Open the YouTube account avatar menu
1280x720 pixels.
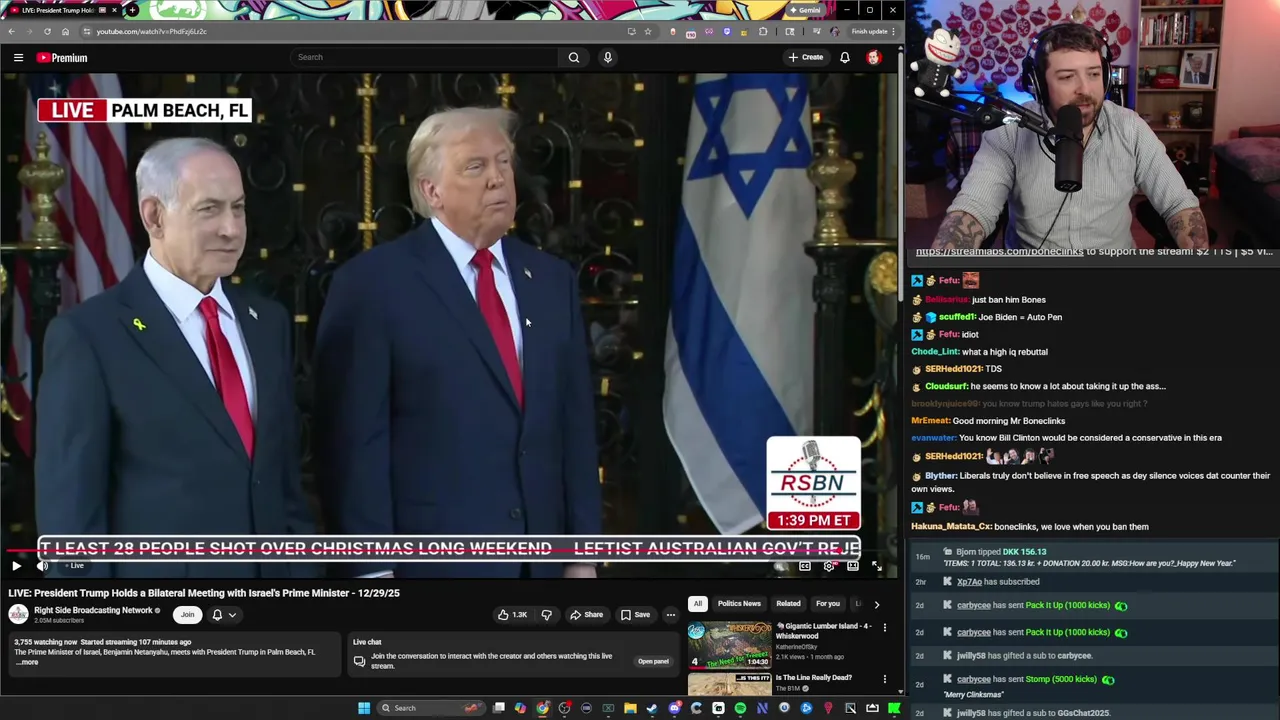pyautogui.click(x=873, y=57)
